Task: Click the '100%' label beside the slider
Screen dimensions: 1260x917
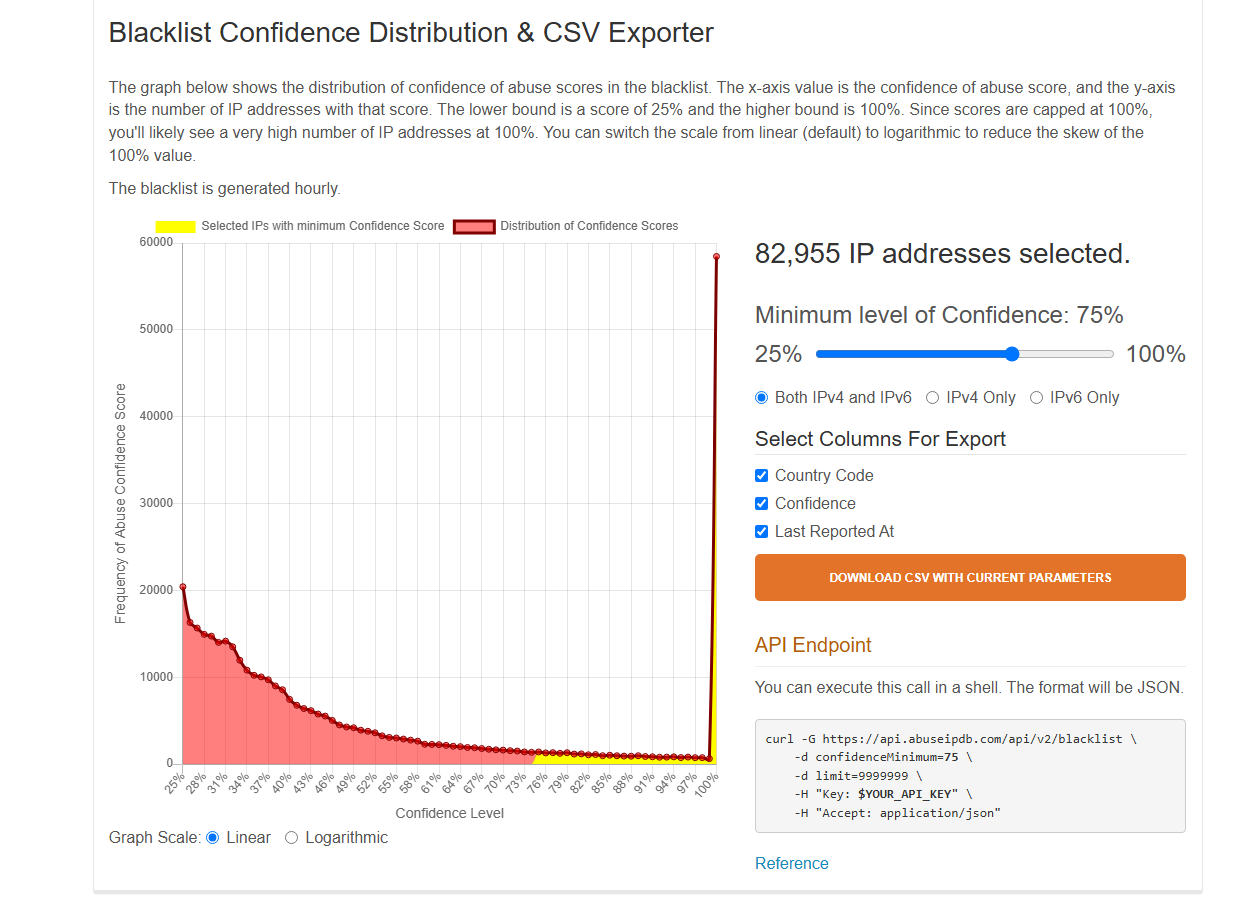Action: [x=1156, y=354]
